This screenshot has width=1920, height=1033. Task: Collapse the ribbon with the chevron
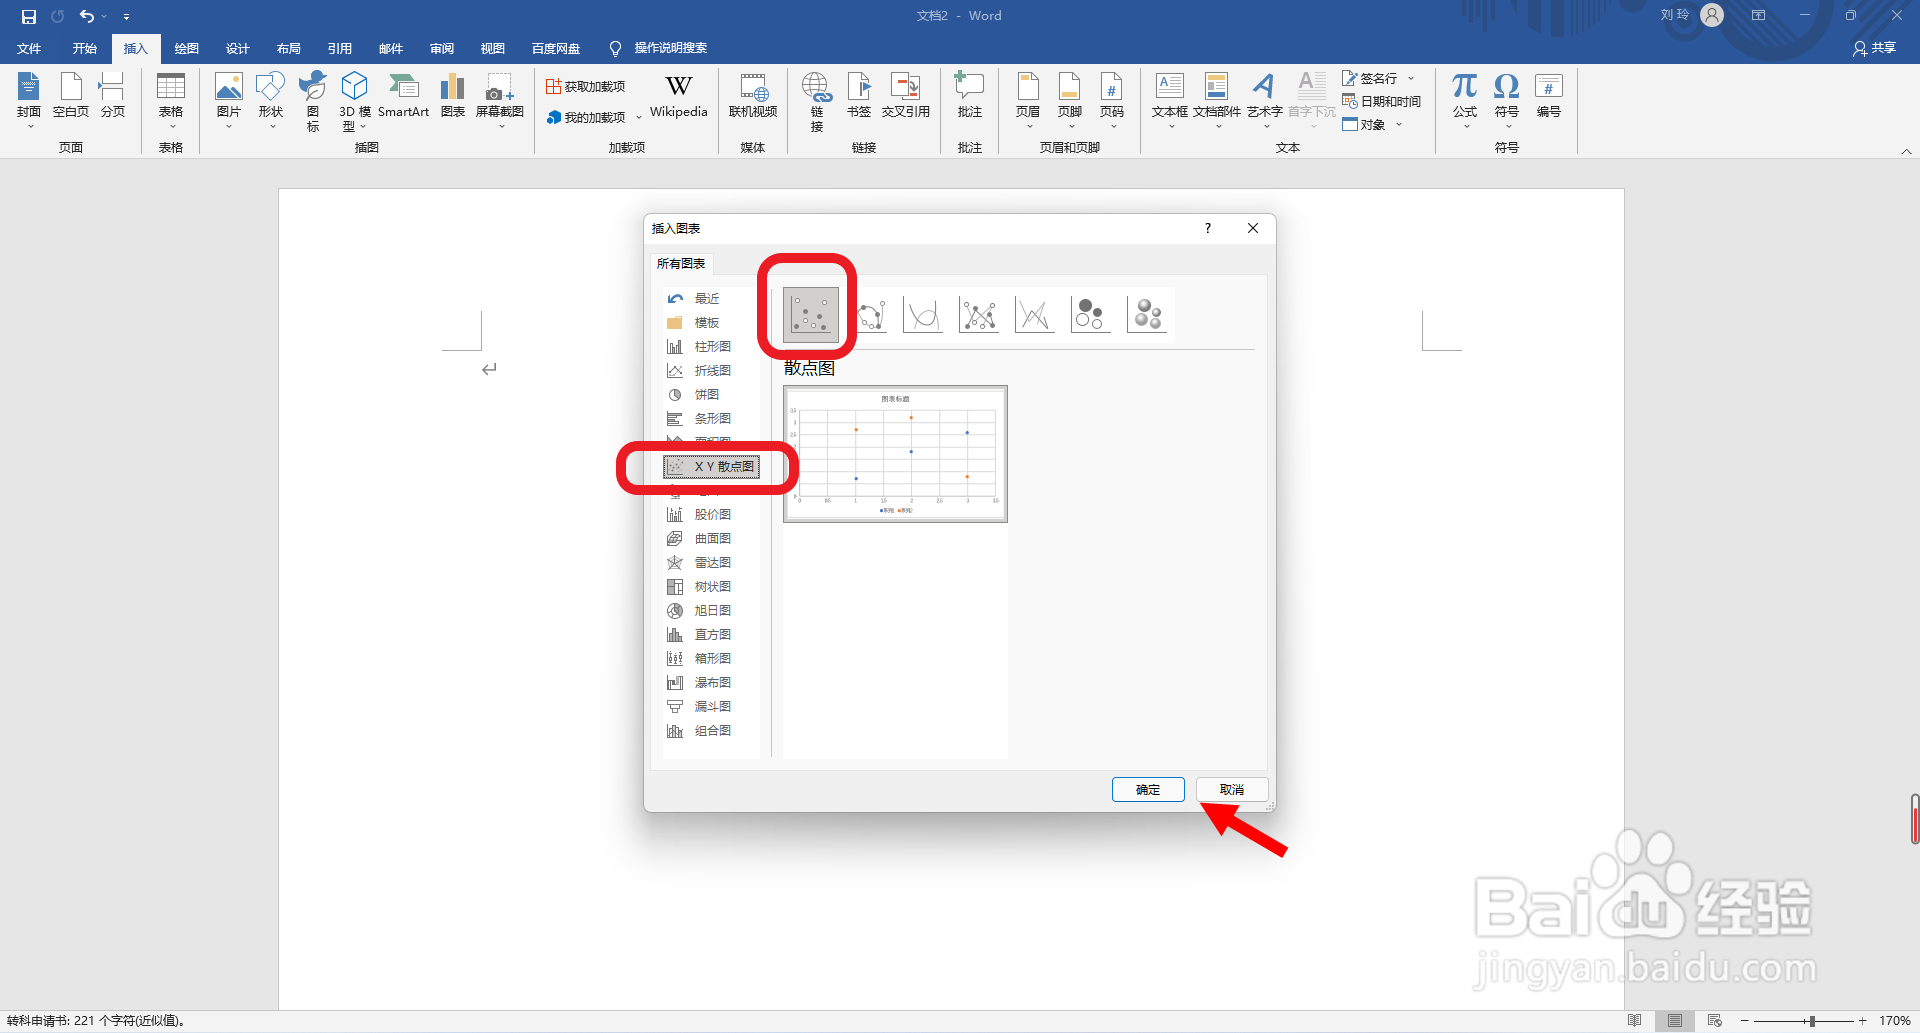coord(1906,151)
